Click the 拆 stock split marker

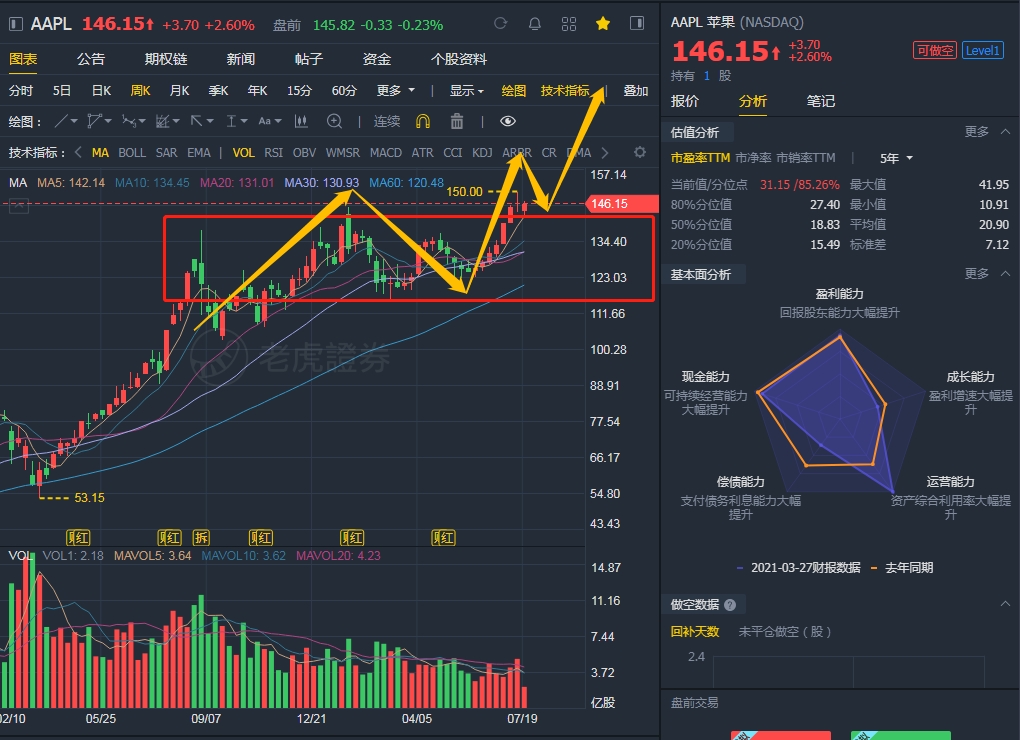click(202, 538)
